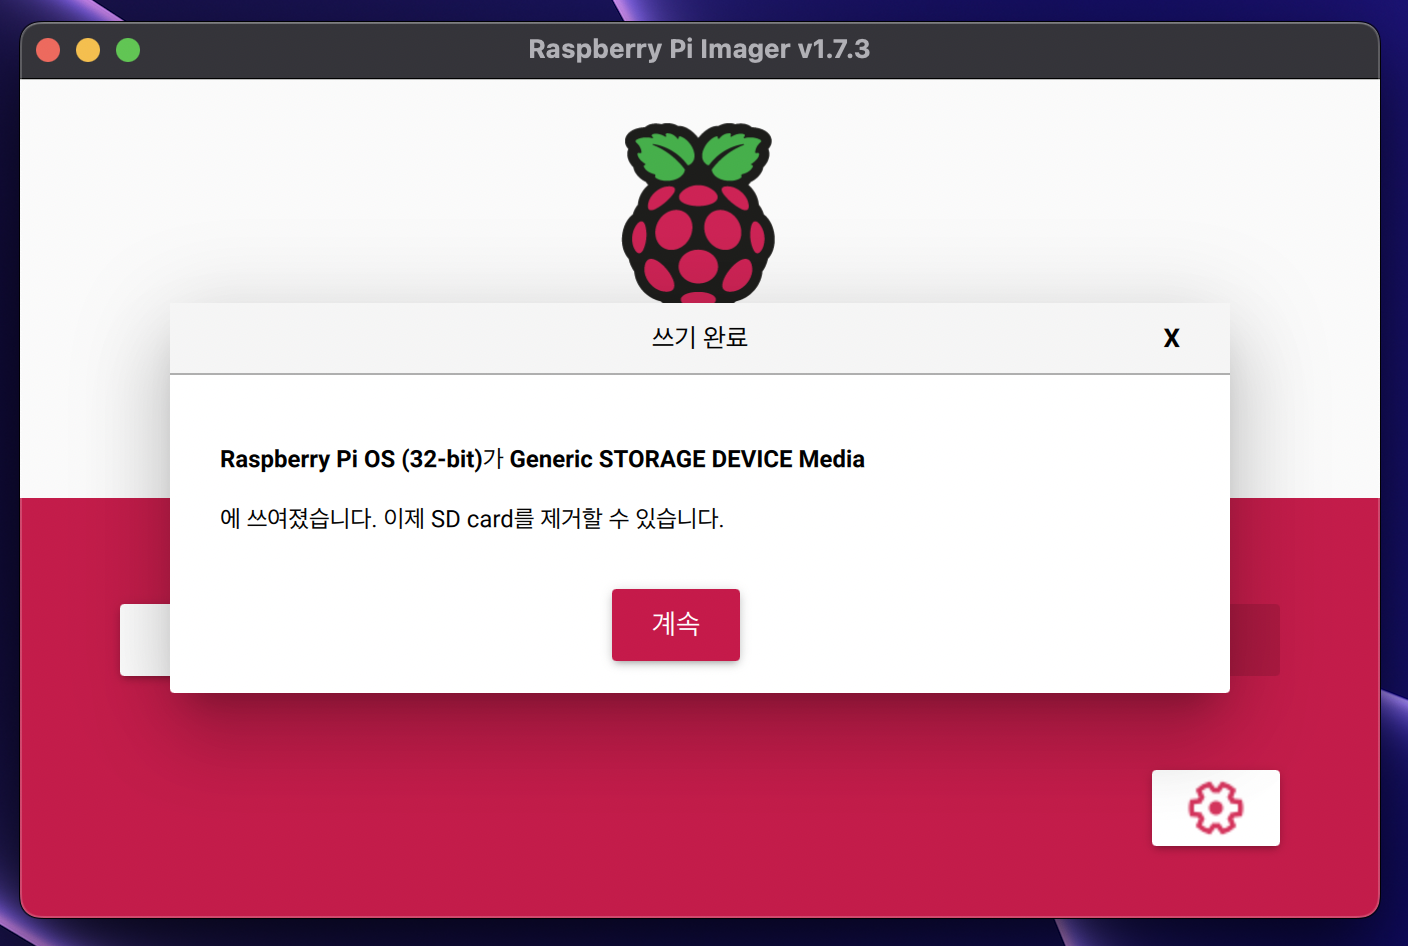Click the 계속 button in the dialog
Viewport: 1408px width, 946px height.
(x=676, y=625)
